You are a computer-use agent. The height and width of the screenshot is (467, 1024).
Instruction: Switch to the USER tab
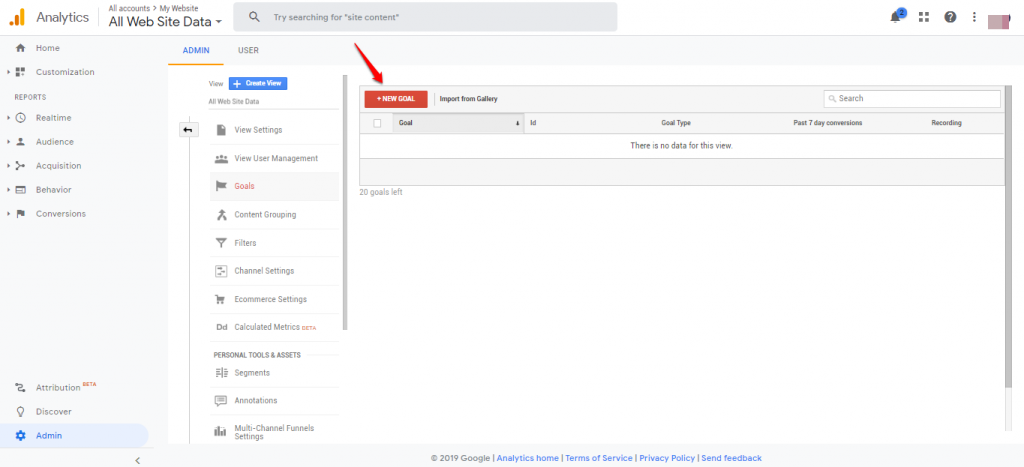coord(248,51)
